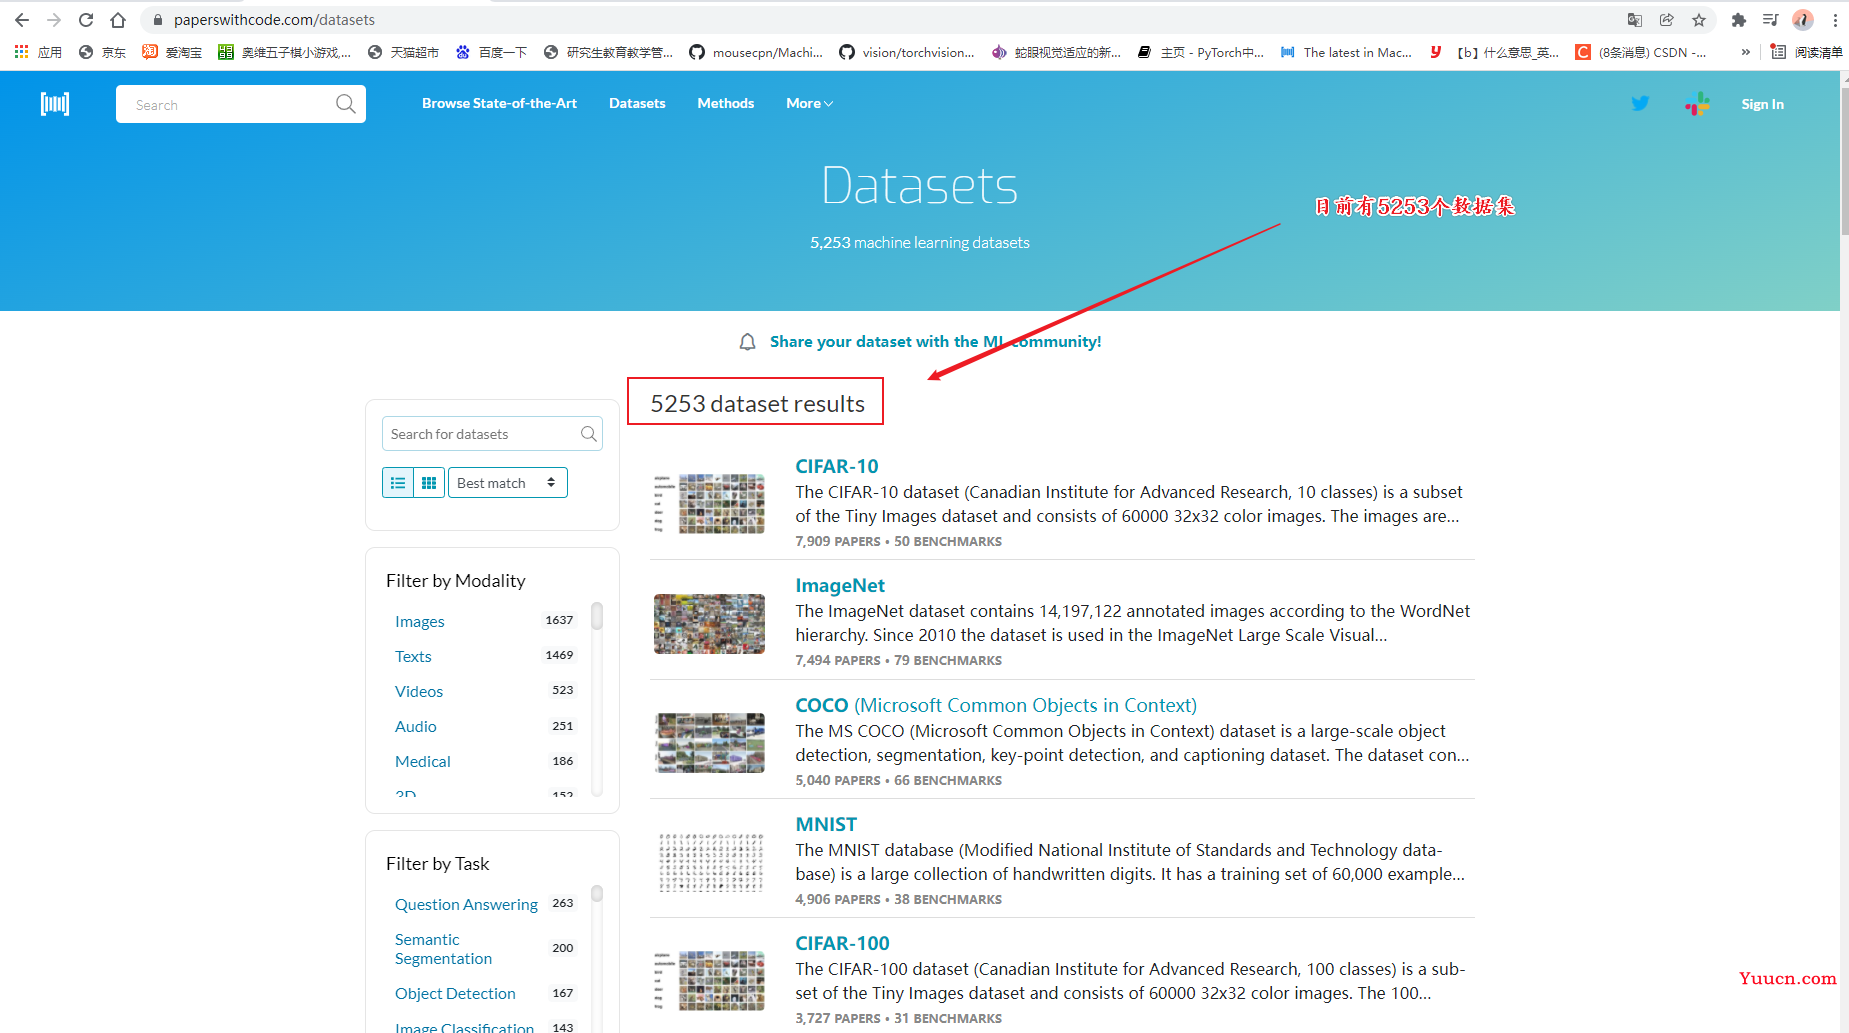Open the ImageNet thumbnail image
This screenshot has width=1849, height=1033.
click(x=709, y=623)
